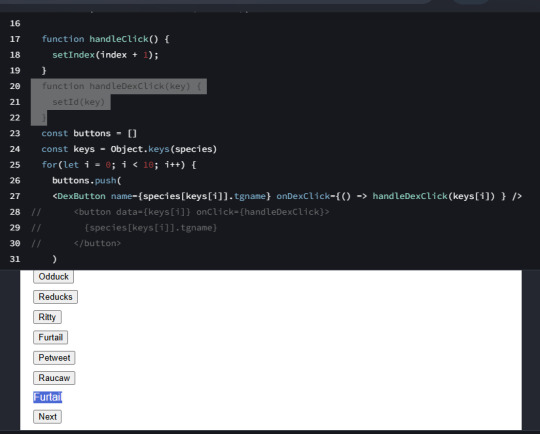Click line number 31 in gutter
Screen dimensions: 540x434
coord(15,259)
